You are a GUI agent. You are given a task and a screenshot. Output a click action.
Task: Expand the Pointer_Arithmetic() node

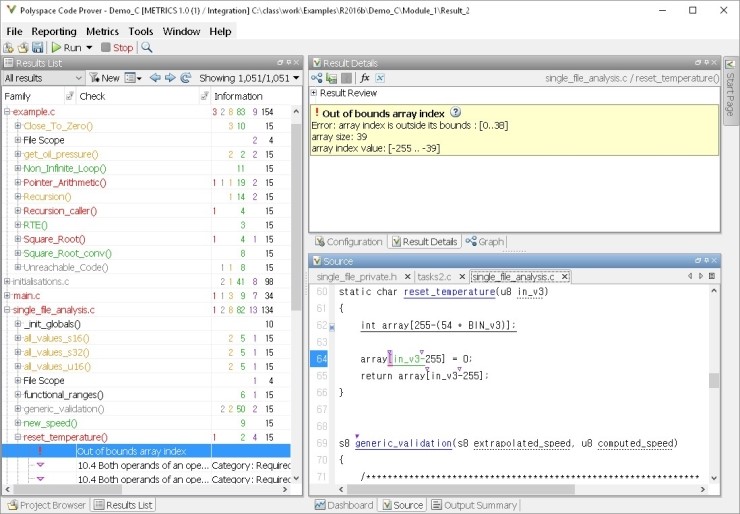pos(17,183)
